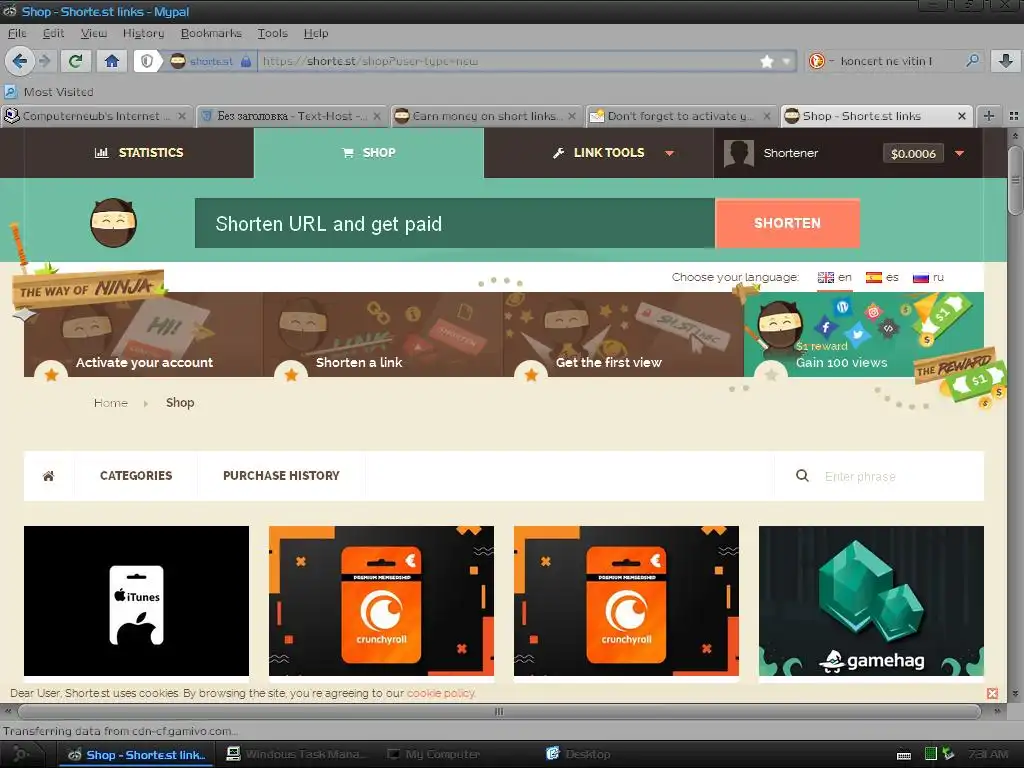Click the DuckDuckGo search engine icon

816,61
